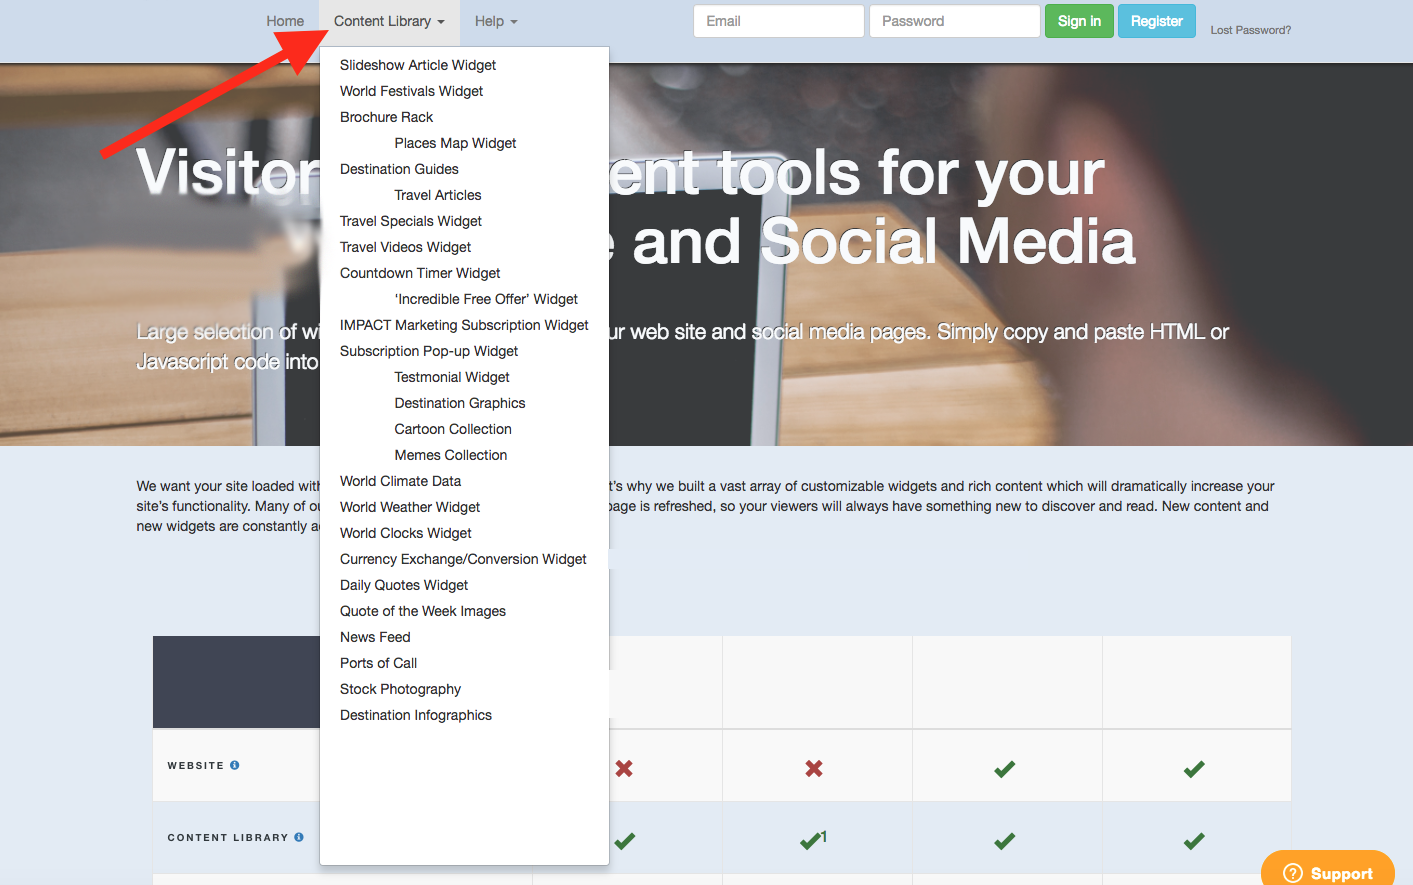Choose Stock Photography entry

pos(400,689)
